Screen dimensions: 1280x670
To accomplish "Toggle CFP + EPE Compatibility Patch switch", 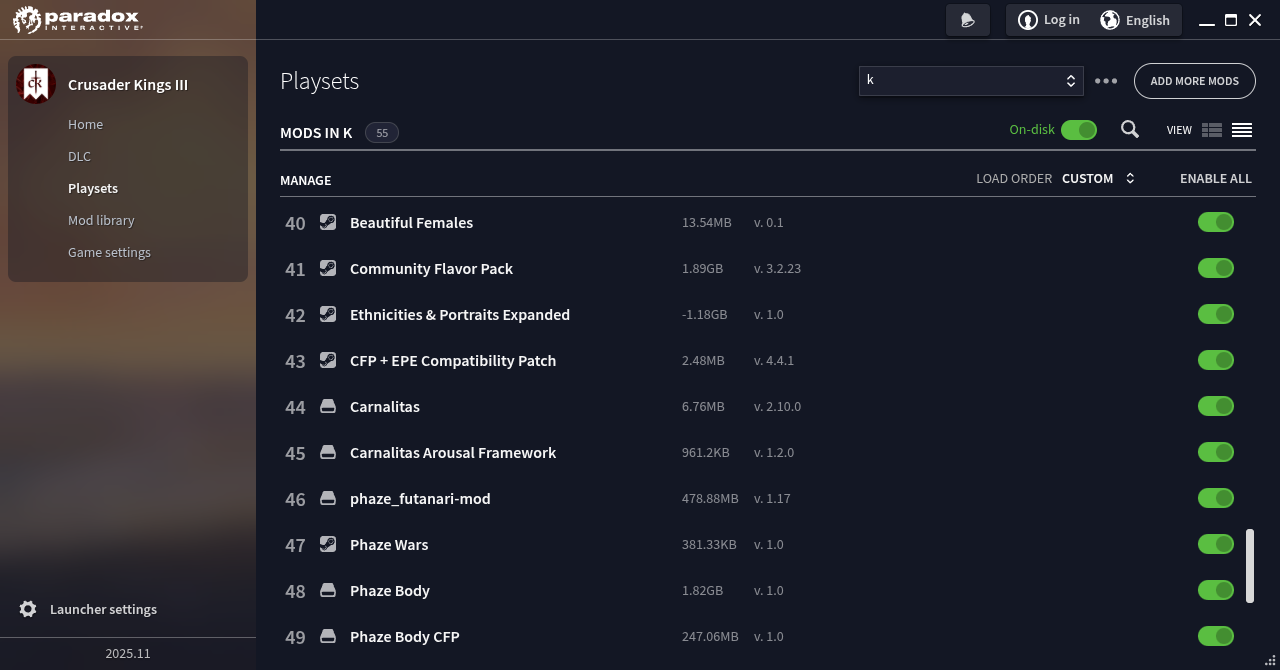I will click(1216, 360).
